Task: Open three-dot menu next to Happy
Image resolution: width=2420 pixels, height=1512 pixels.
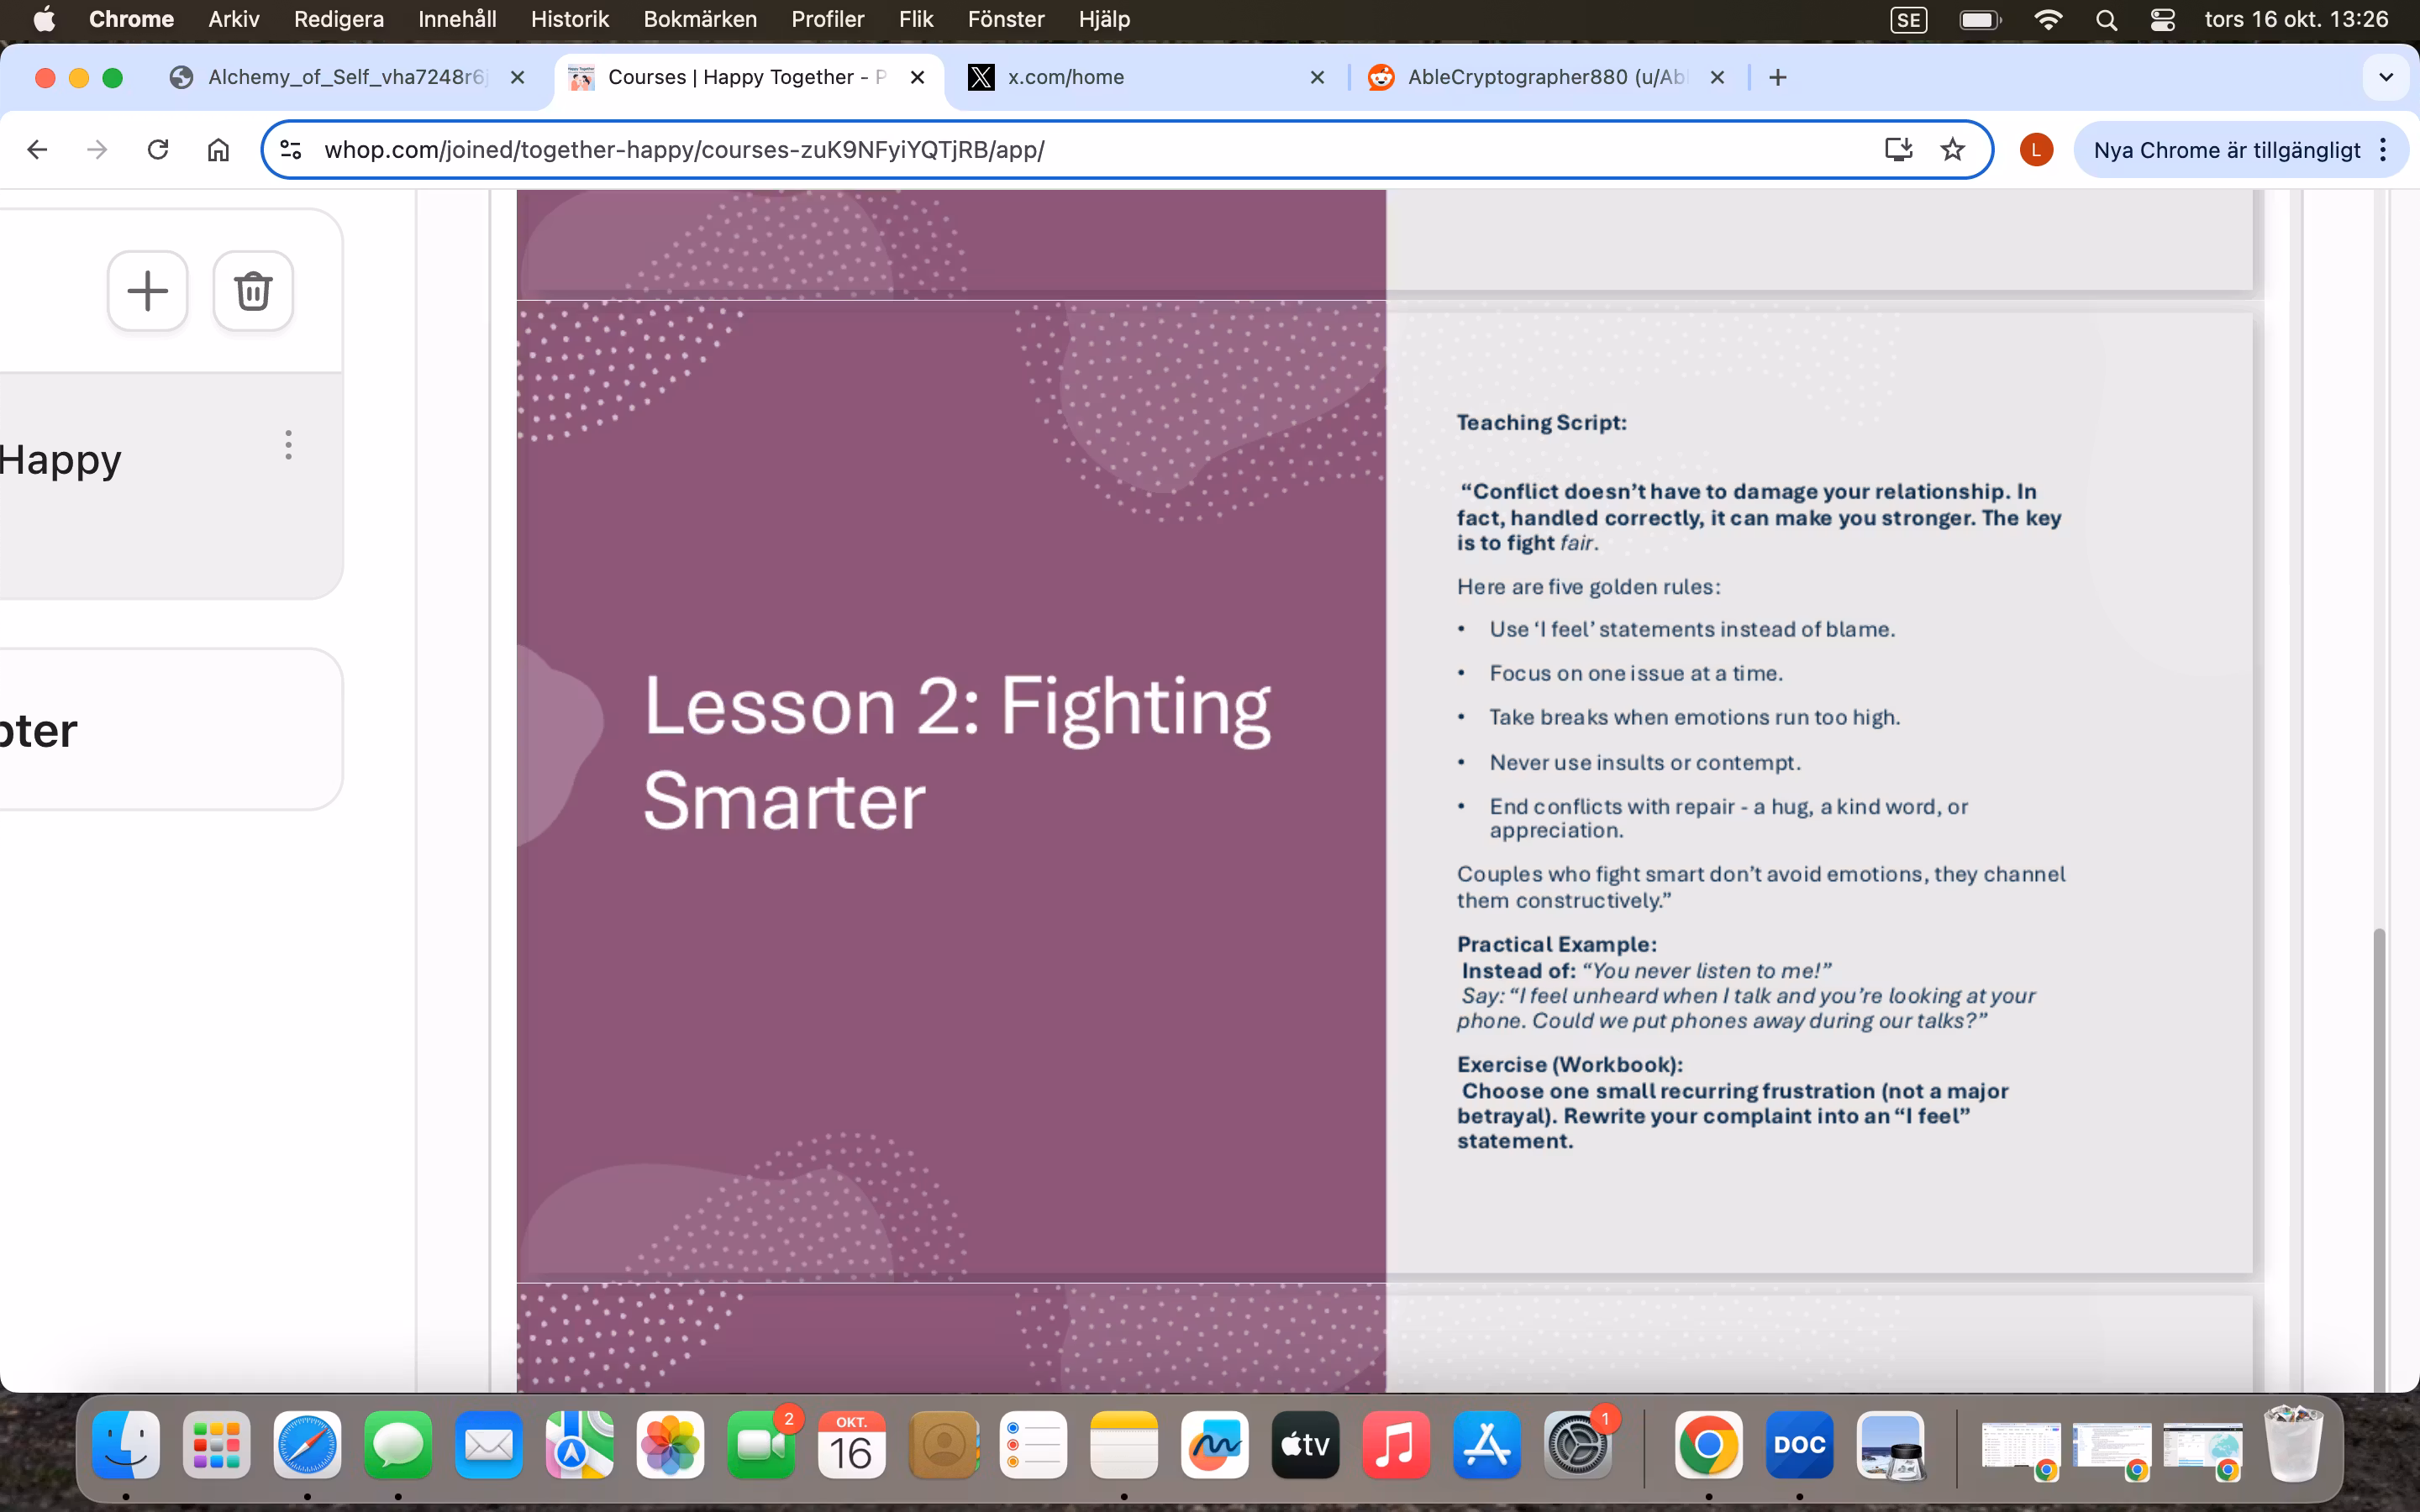Action: 288,445
